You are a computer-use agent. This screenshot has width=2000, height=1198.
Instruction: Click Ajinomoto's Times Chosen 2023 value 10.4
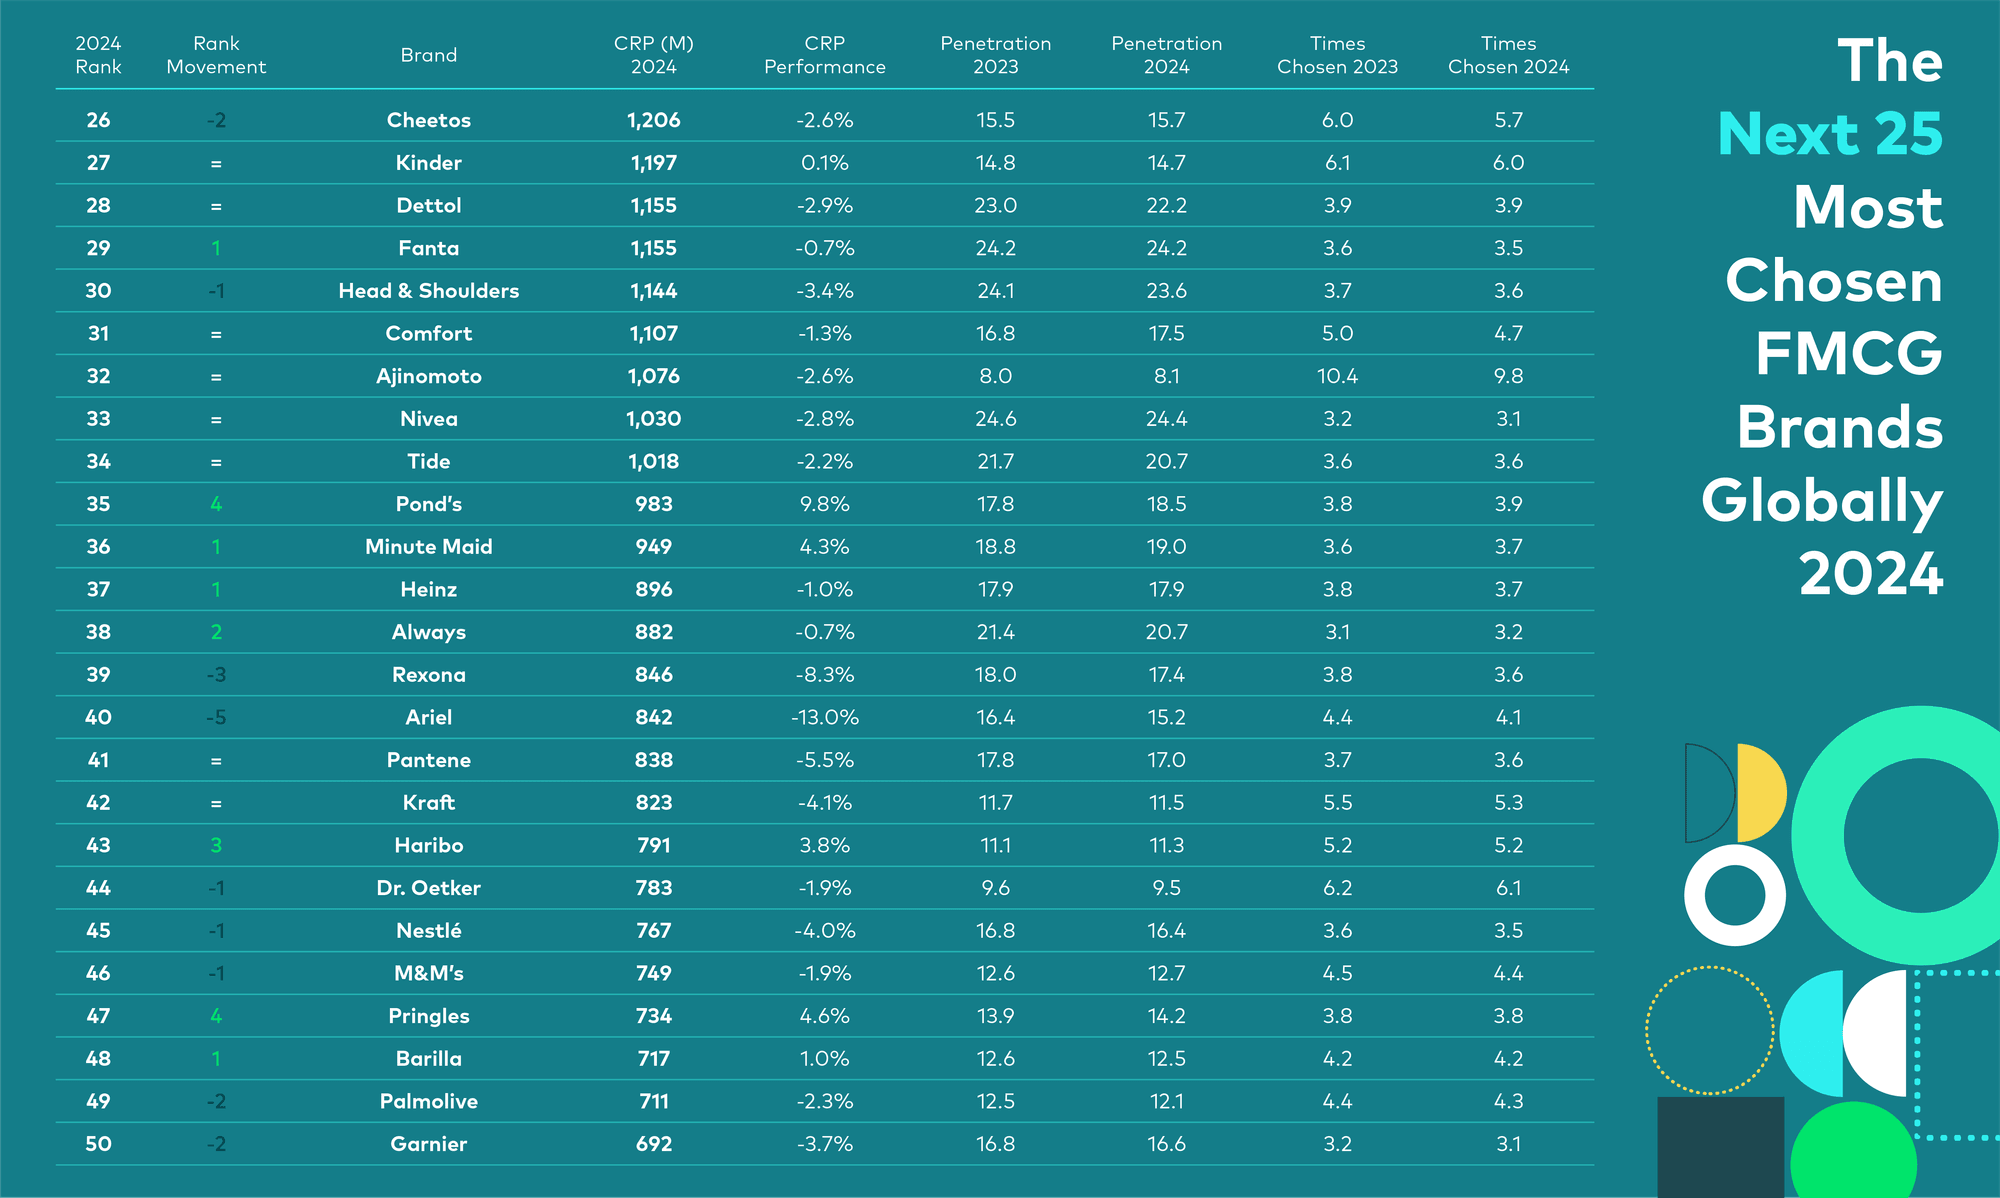tap(1338, 376)
